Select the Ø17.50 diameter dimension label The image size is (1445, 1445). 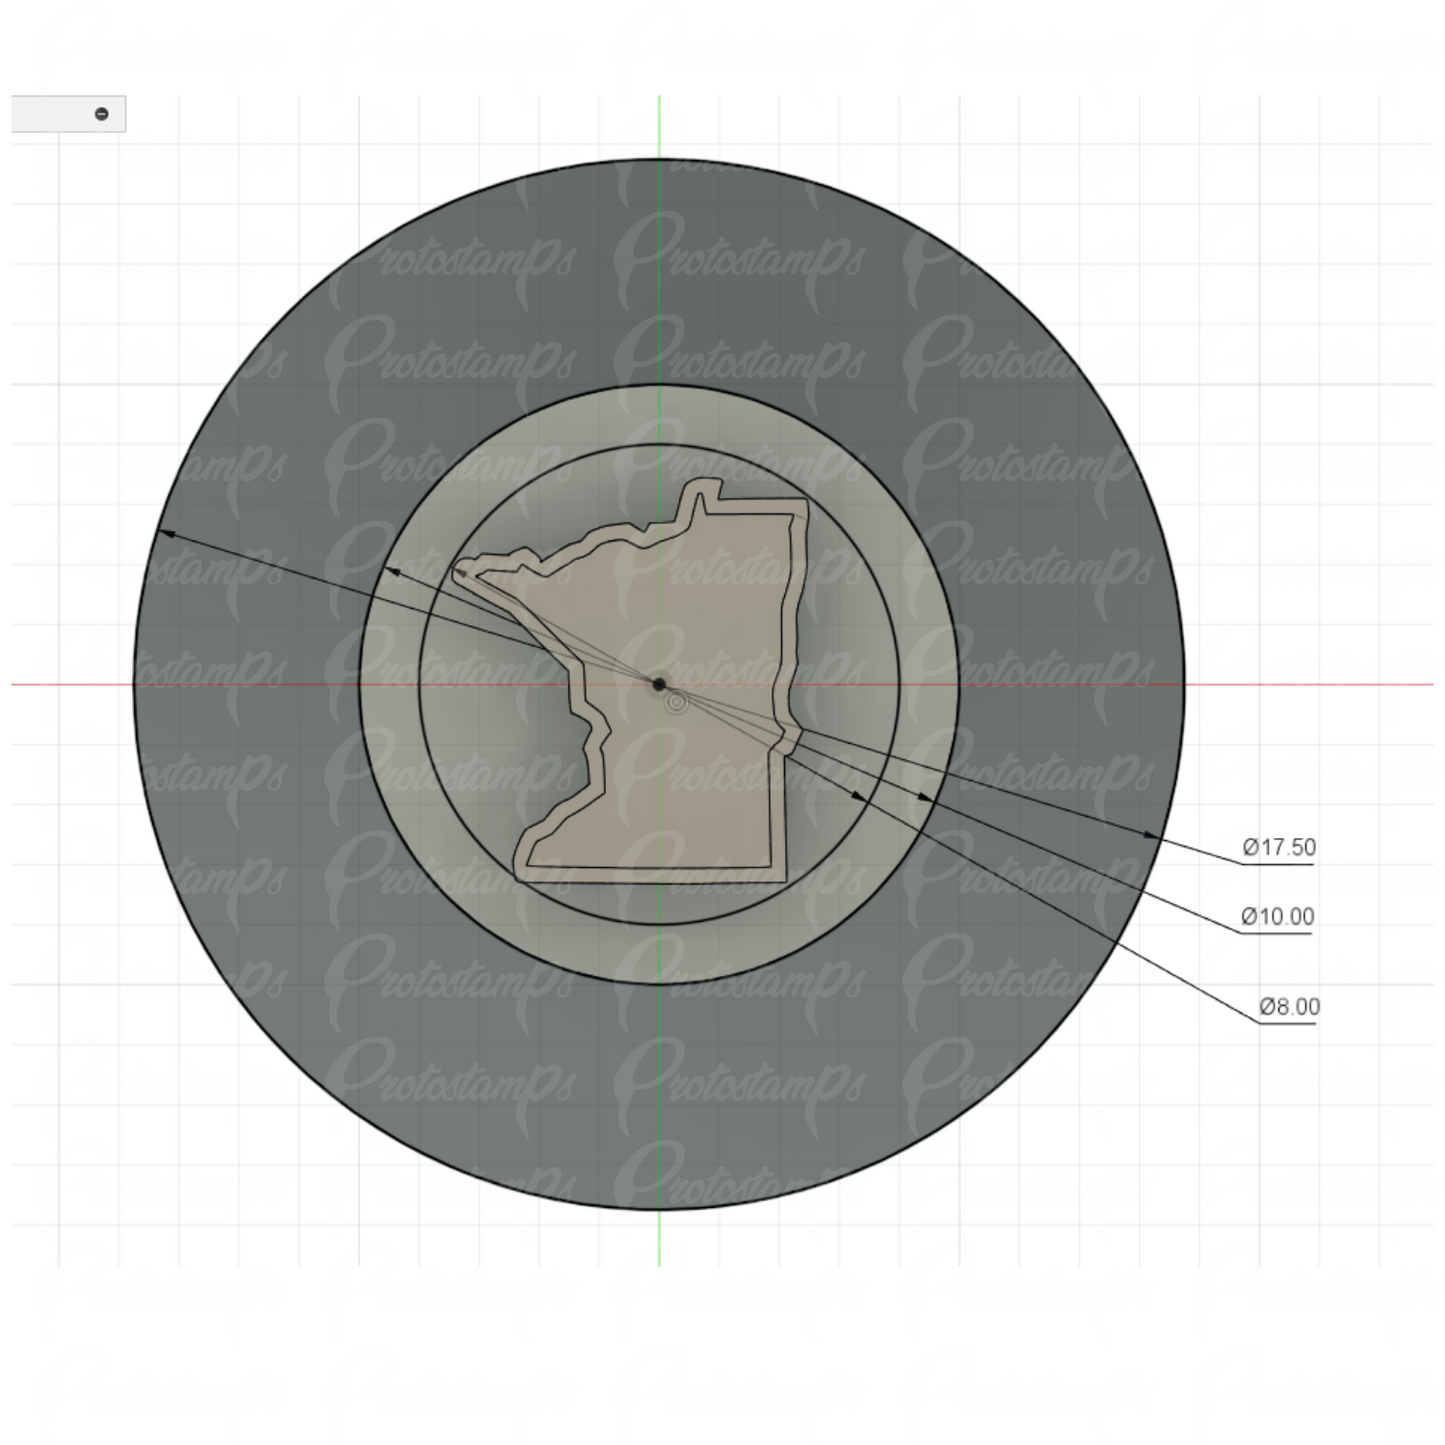pos(1279,847)
